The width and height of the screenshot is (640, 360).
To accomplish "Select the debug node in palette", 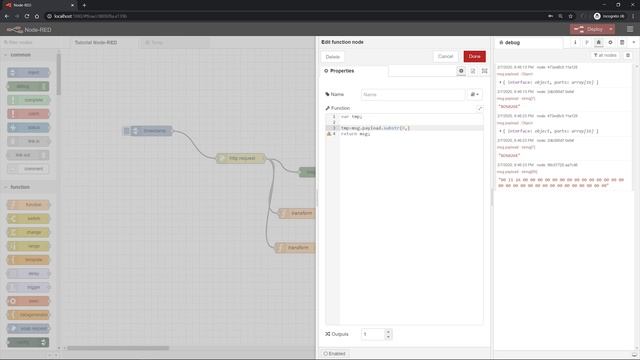I will (28, 87).
